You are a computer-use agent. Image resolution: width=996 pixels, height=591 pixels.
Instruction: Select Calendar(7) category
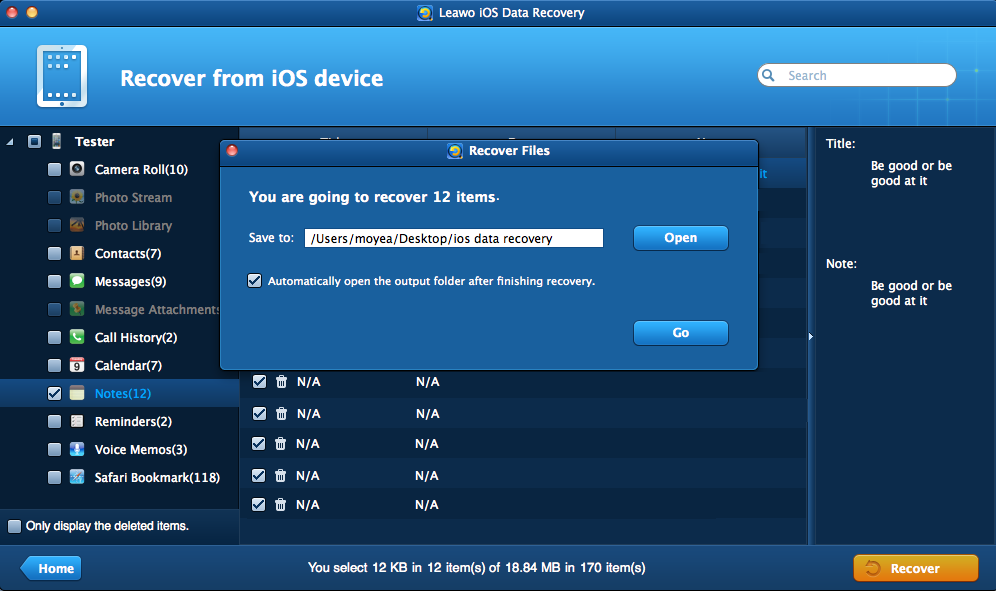(x=128, y=365)
